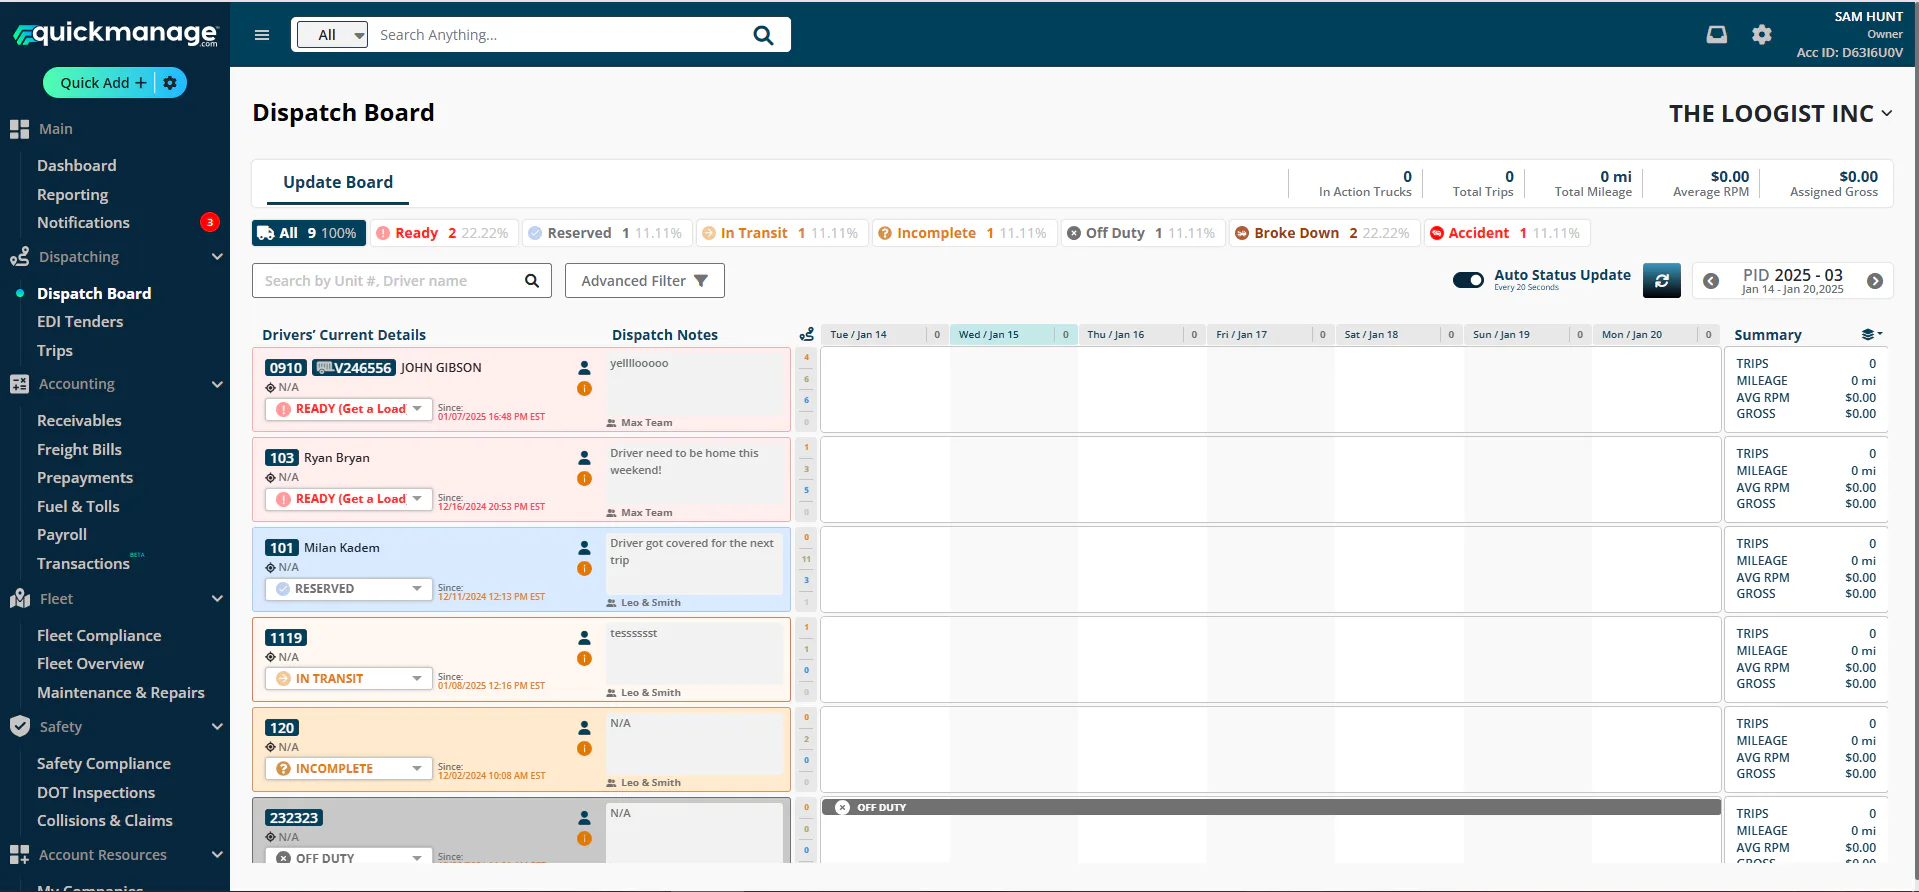Expand THE LOOGIST INC company selector
The height and width of the screenshot is (892, 1919).
1781,114
